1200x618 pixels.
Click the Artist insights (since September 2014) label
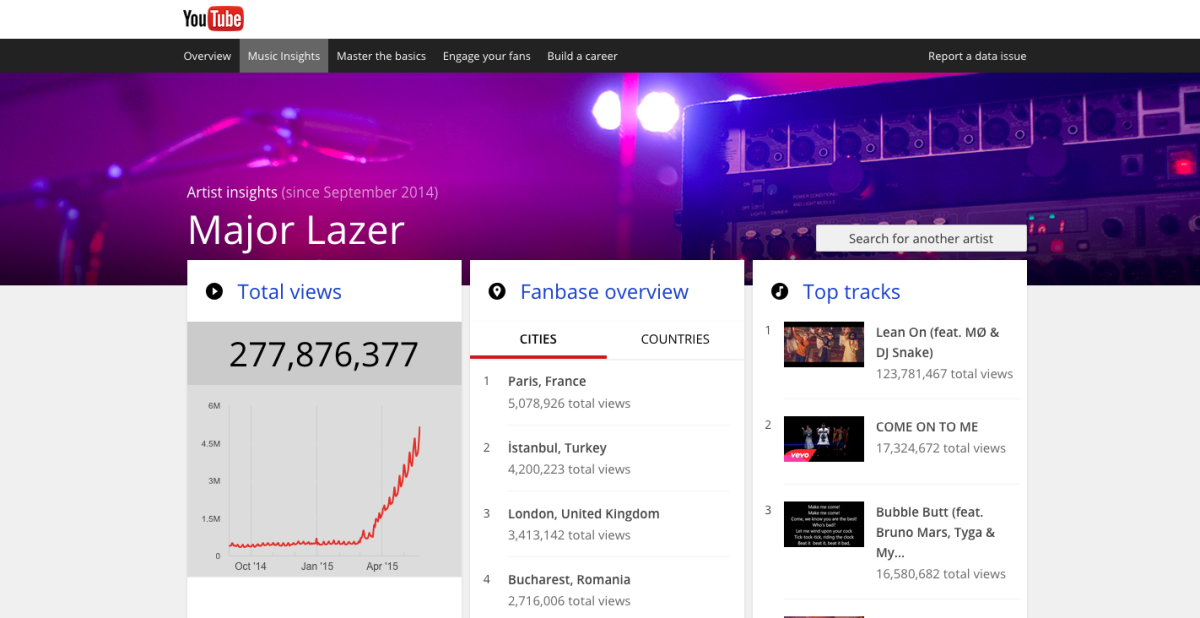(312, 192)
